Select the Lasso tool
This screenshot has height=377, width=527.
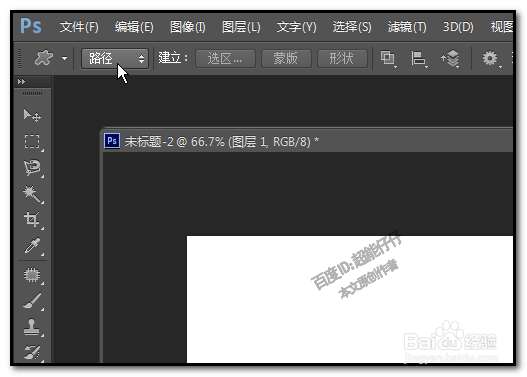(32, 168)
